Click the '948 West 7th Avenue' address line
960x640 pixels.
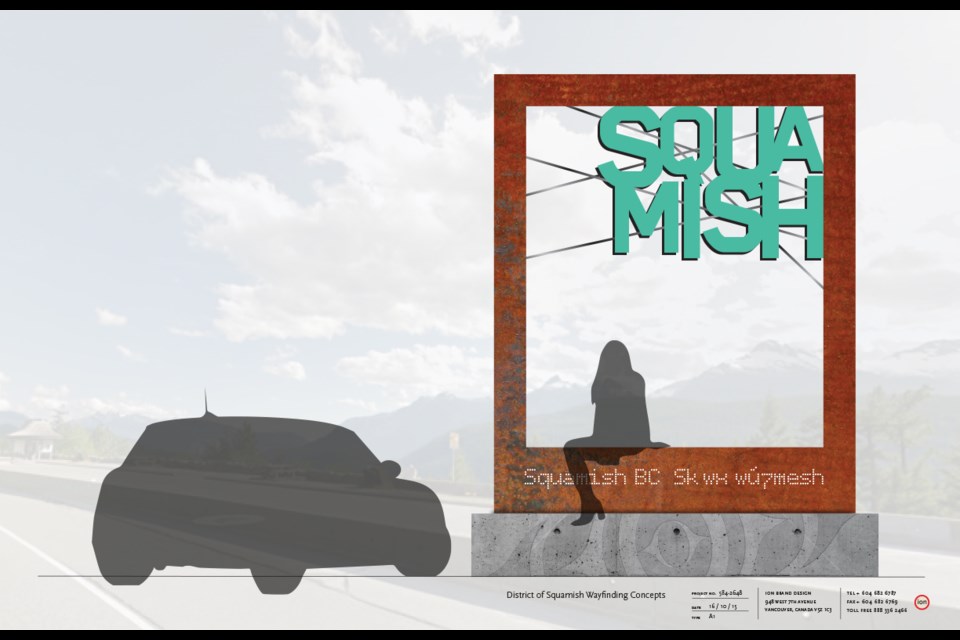point(790,601)
